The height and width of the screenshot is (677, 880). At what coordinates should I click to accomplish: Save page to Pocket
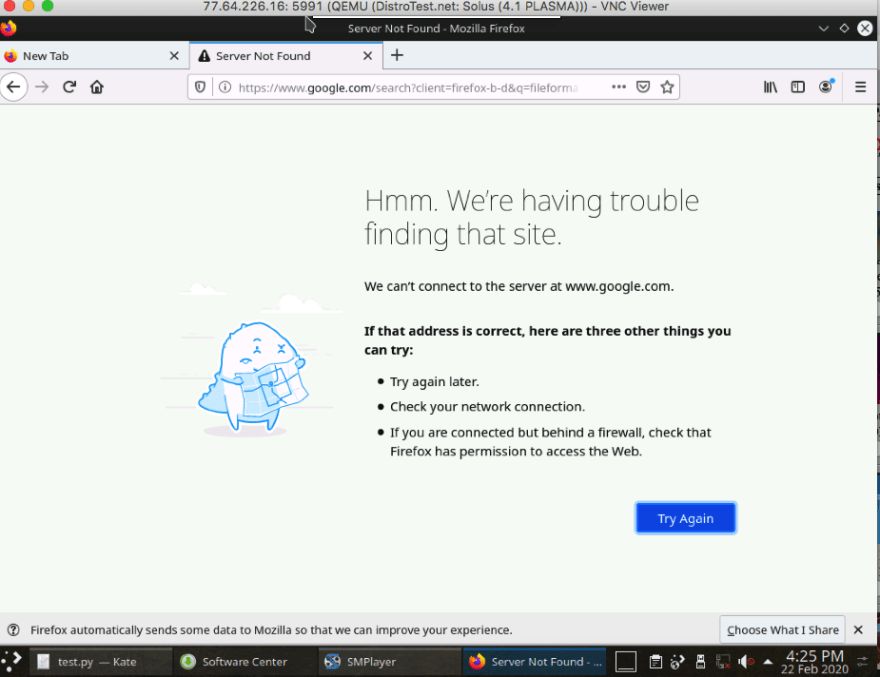(x=643, y=87)
